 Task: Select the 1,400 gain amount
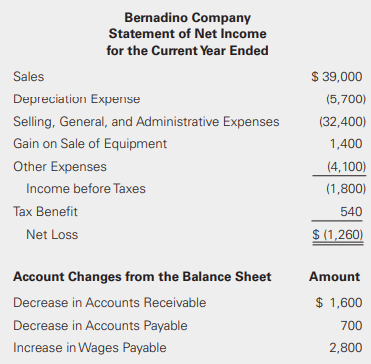(346, 144)
